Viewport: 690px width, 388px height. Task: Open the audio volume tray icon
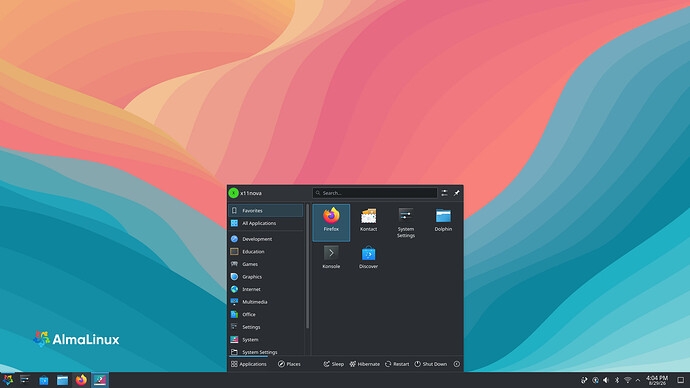pos(606,380)
